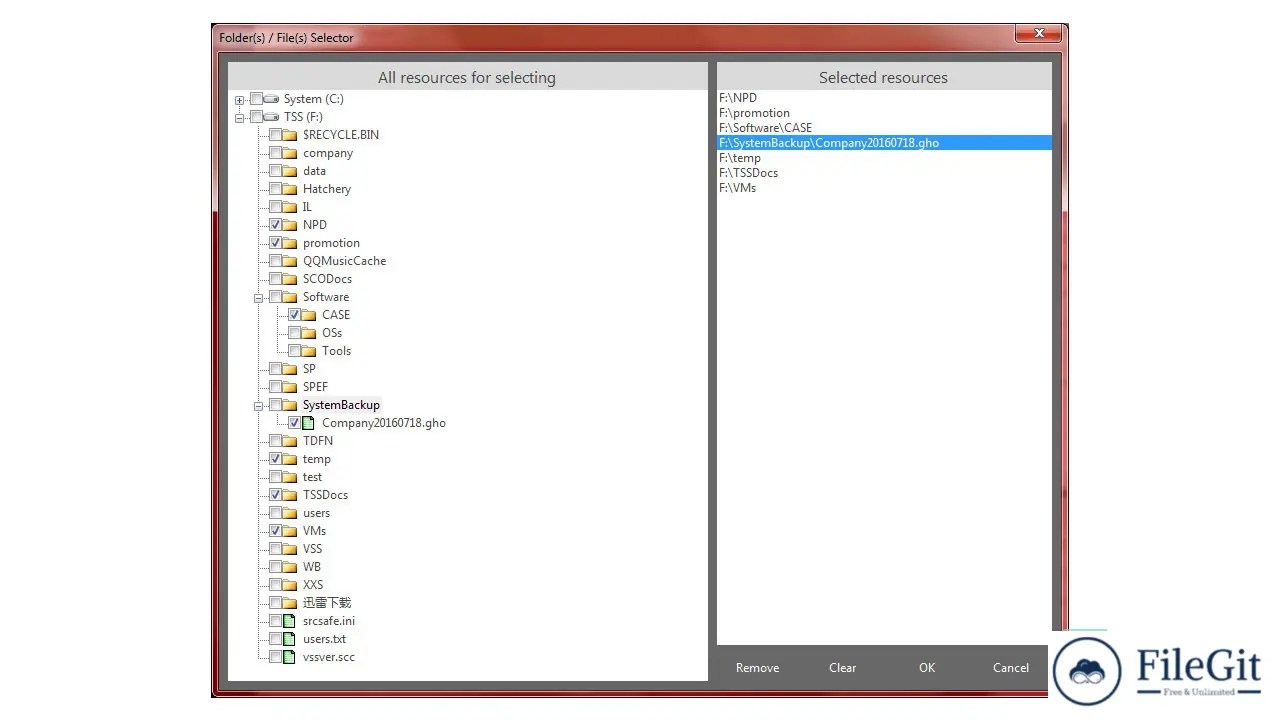This screenshot has width=1280, height=720.
Task: Click the Tools folder icon
Action: click(309, 351)
